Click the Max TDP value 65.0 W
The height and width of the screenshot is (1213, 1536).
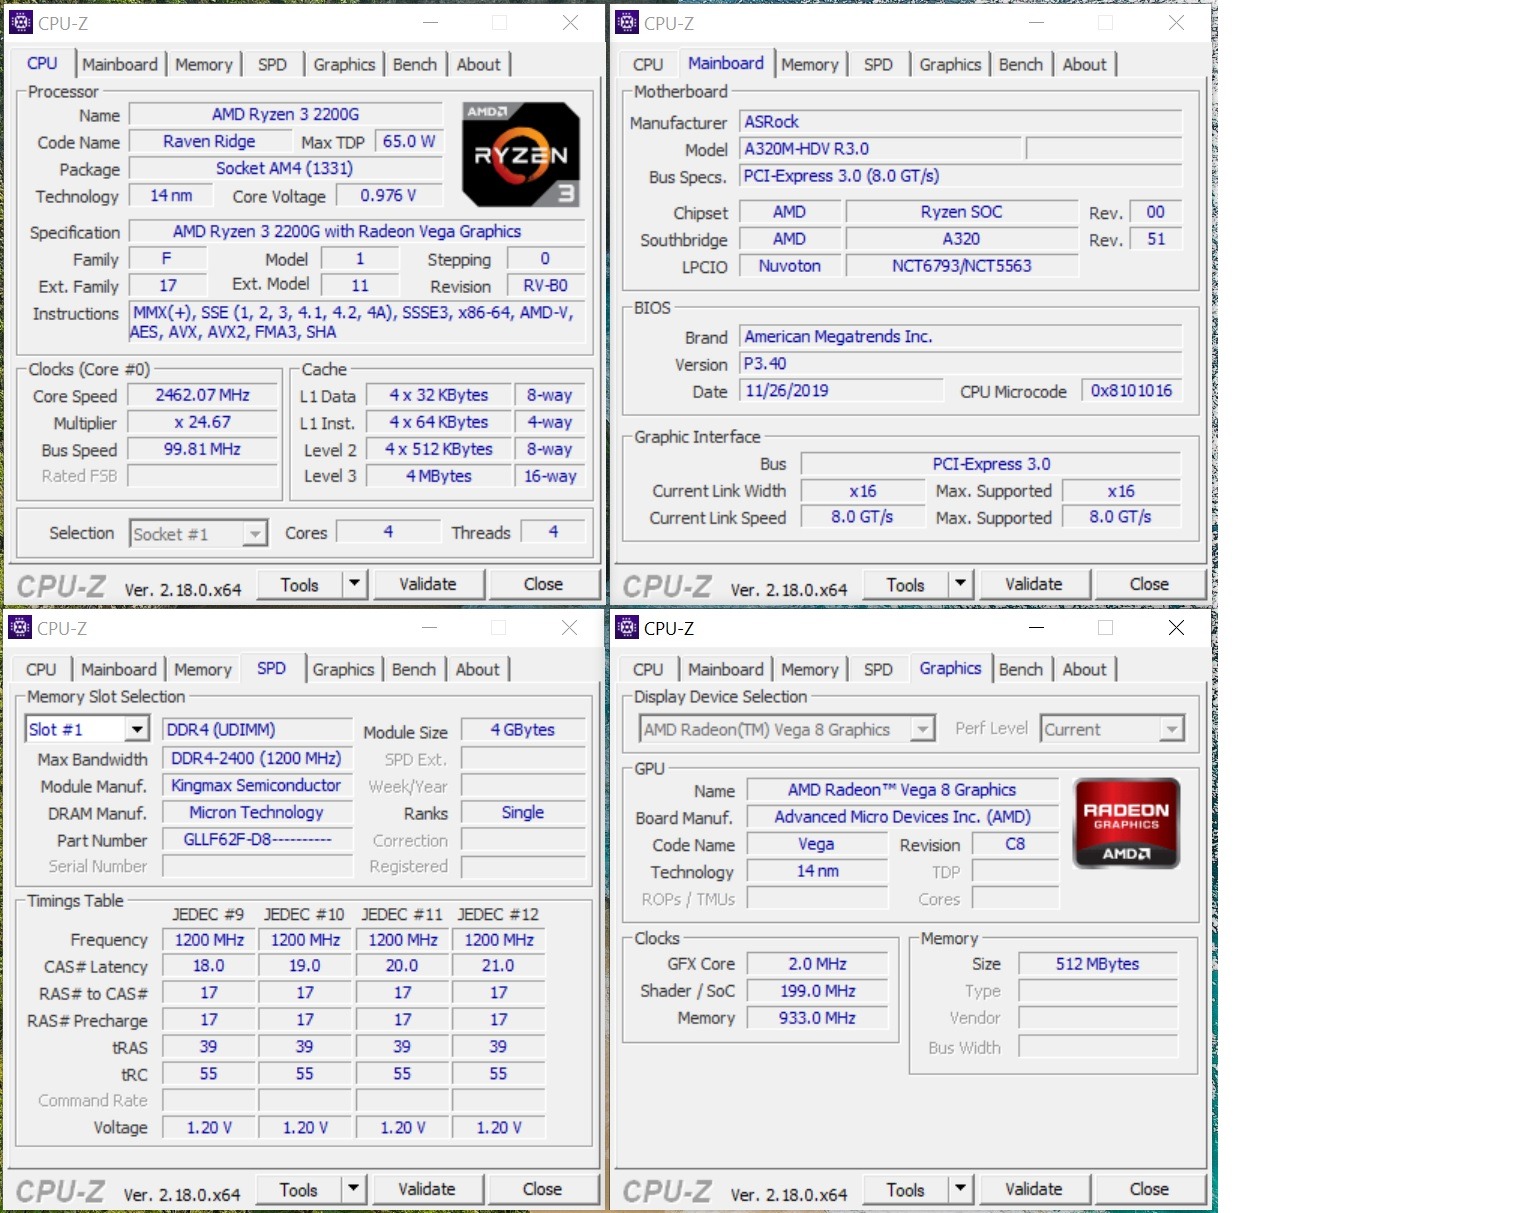(x=409, y=141)
